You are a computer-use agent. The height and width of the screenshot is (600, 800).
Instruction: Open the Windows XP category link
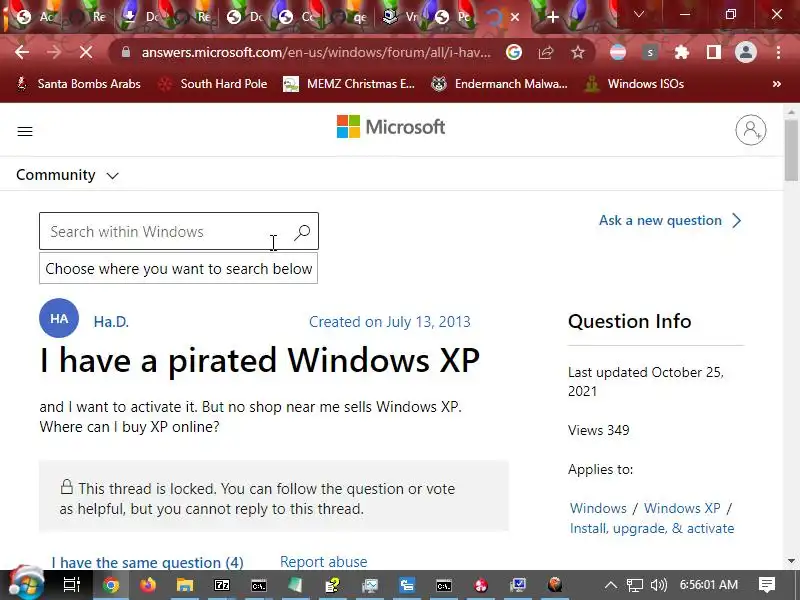[x=682, y=508]
